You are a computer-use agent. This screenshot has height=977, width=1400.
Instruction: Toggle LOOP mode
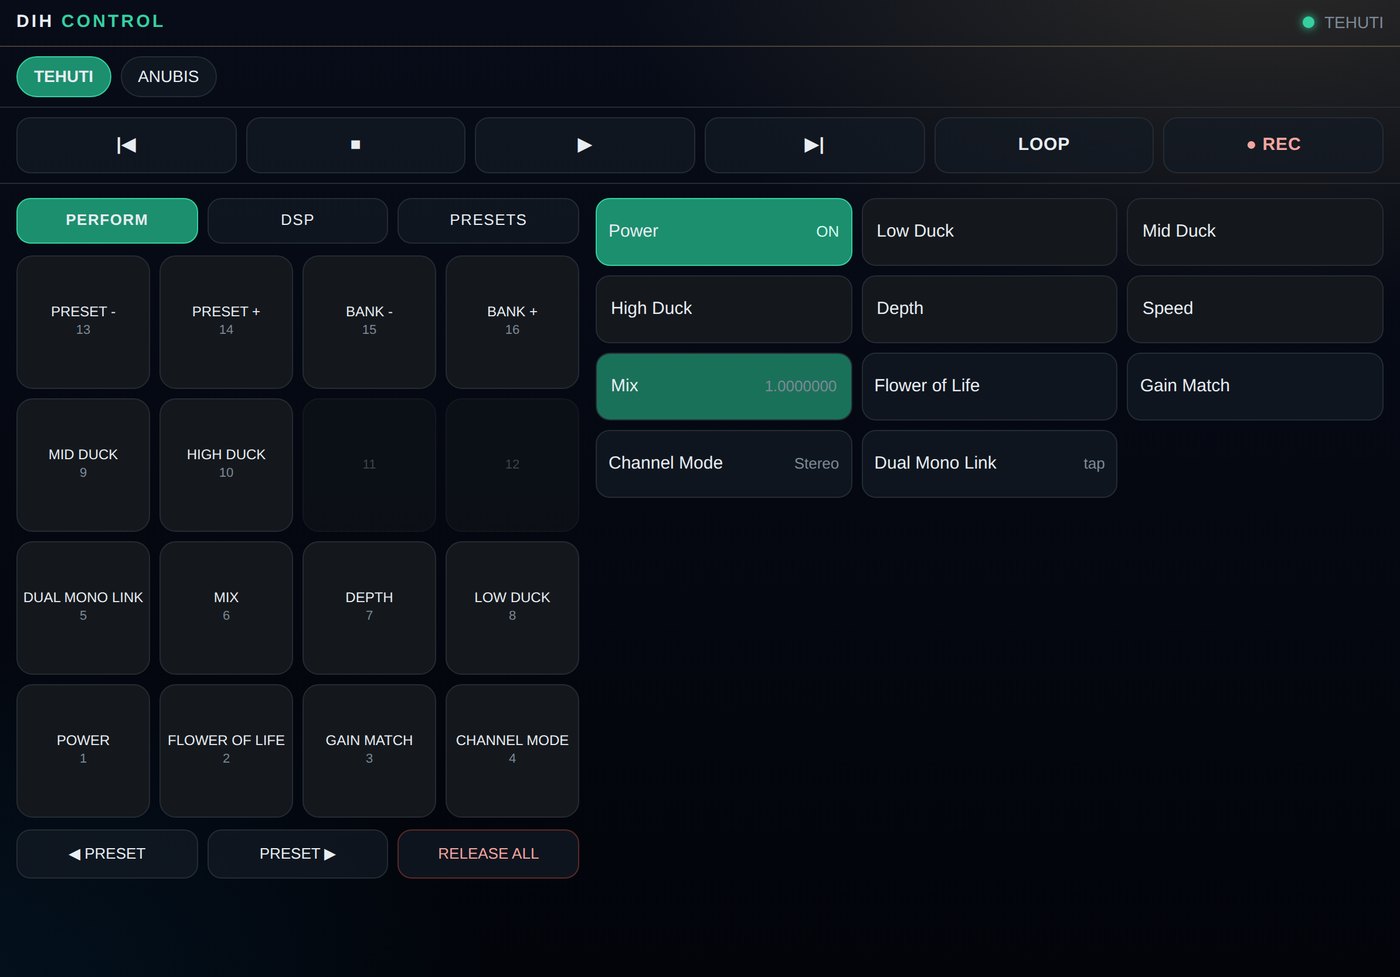pos(1044,145)
